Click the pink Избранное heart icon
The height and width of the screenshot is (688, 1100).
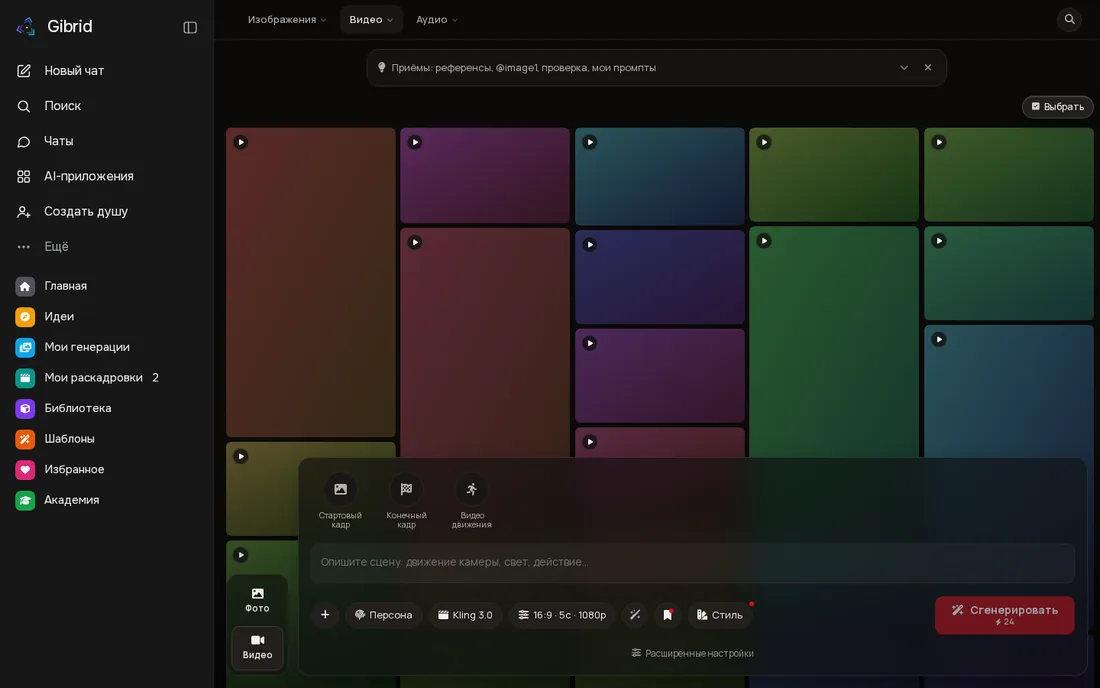click(25, 470)
